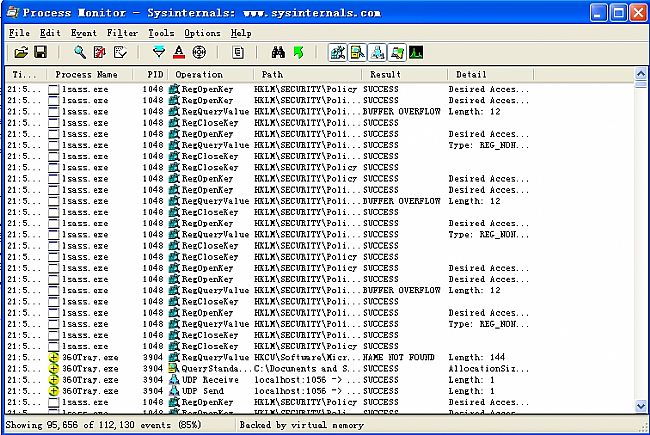Click the NAME NOT FOUND result
This screenshot has height=435, width=650.
398,357
